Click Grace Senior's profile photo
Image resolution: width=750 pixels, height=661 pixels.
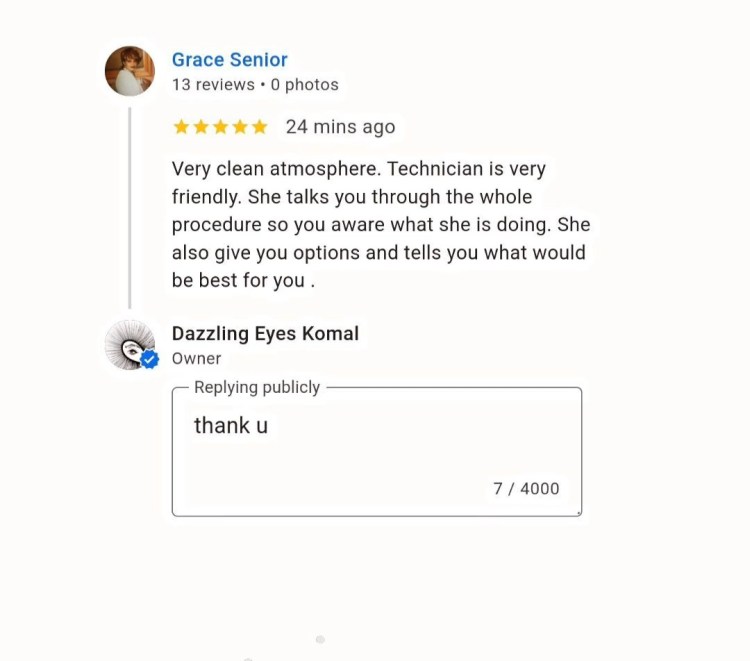click(130, 71)
